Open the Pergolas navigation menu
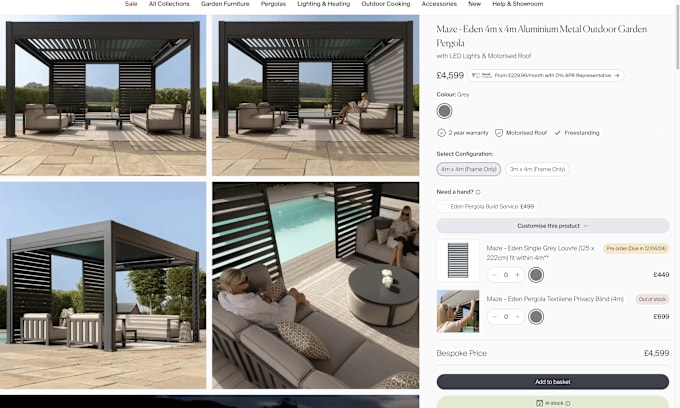This screenshot has width=680, height=408. point(273,4)
